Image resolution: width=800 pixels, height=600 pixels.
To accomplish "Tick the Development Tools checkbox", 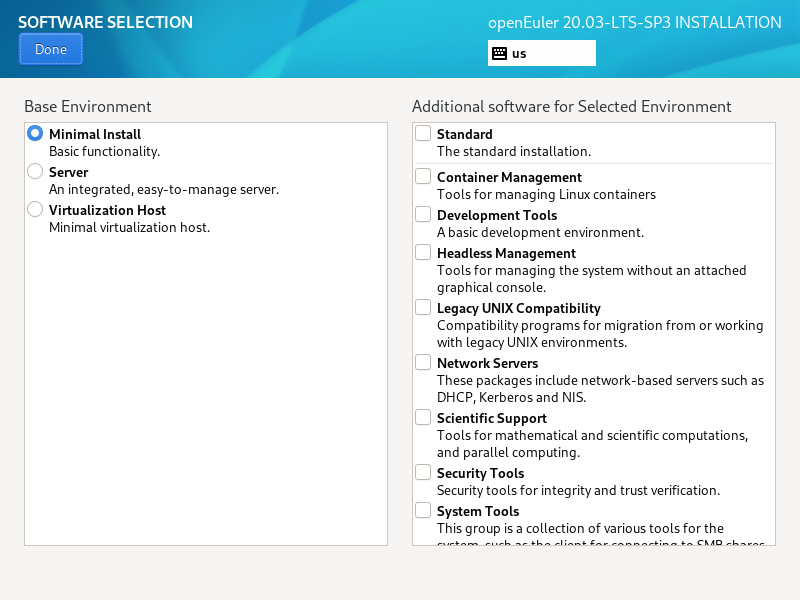I will click(x=423, y=214).
